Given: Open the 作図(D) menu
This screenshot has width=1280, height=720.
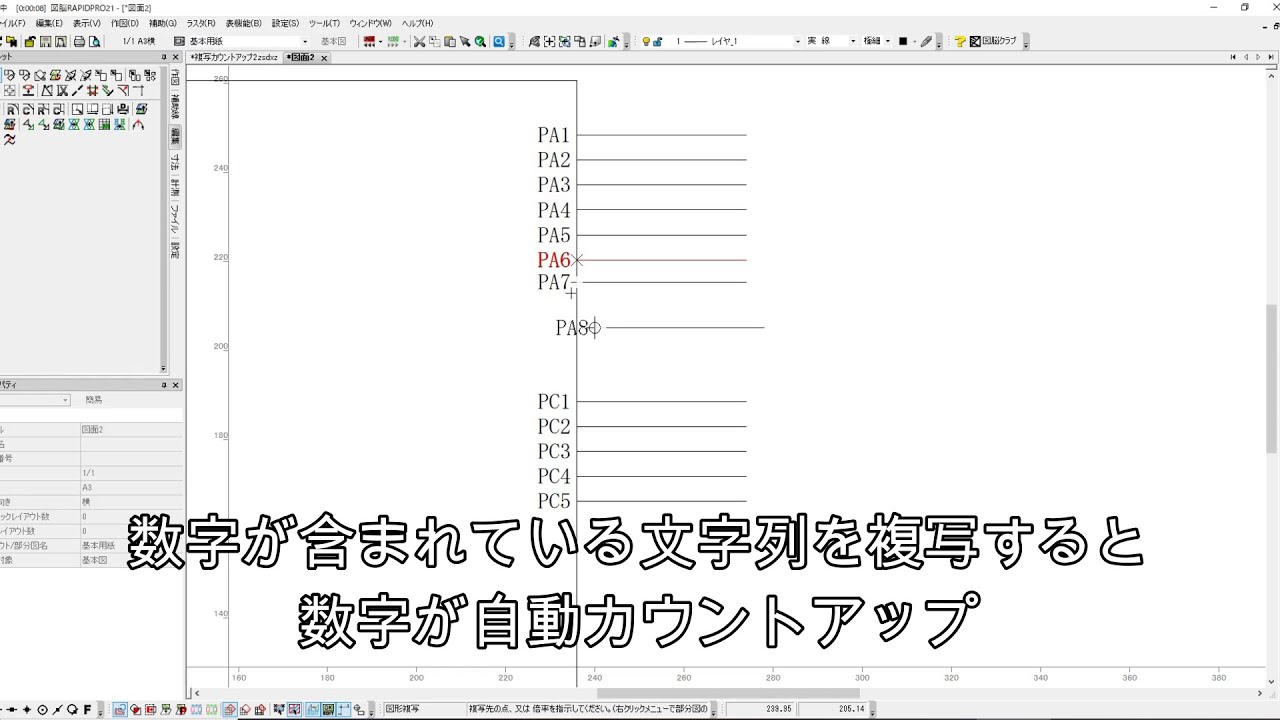Looking at the screenshot, I should (x=127, y=23).
